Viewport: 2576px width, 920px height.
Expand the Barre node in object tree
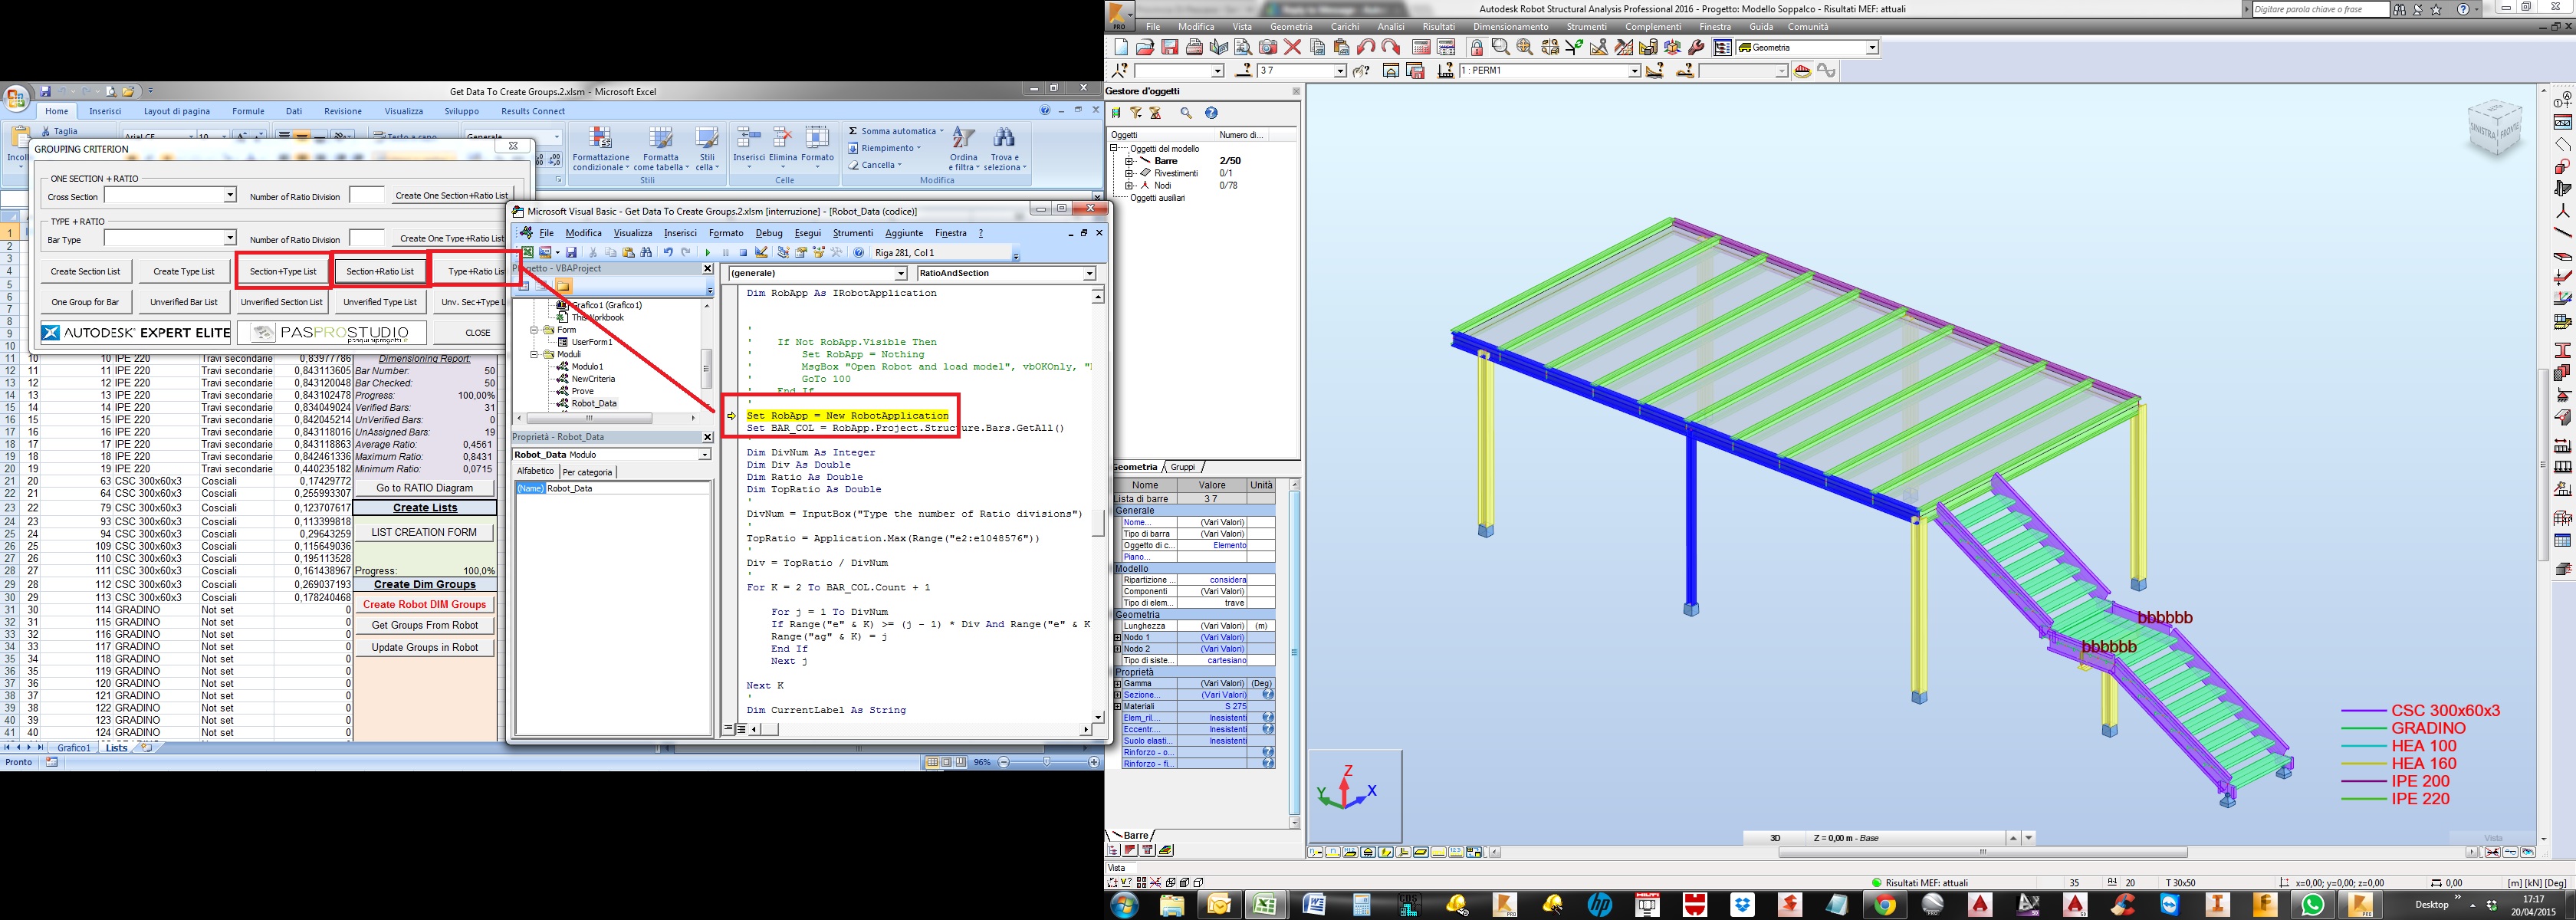point(1129,161)
